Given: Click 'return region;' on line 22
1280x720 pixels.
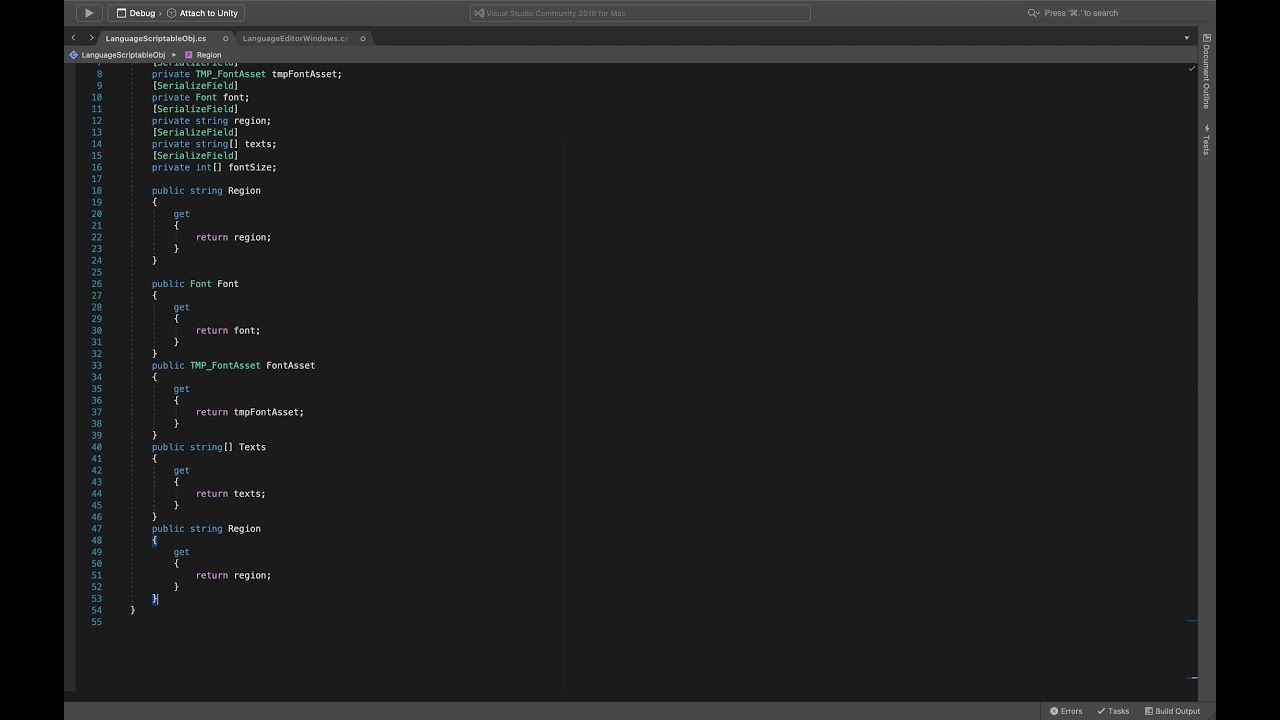Looking at the screenshot, I should pos(233,237).
